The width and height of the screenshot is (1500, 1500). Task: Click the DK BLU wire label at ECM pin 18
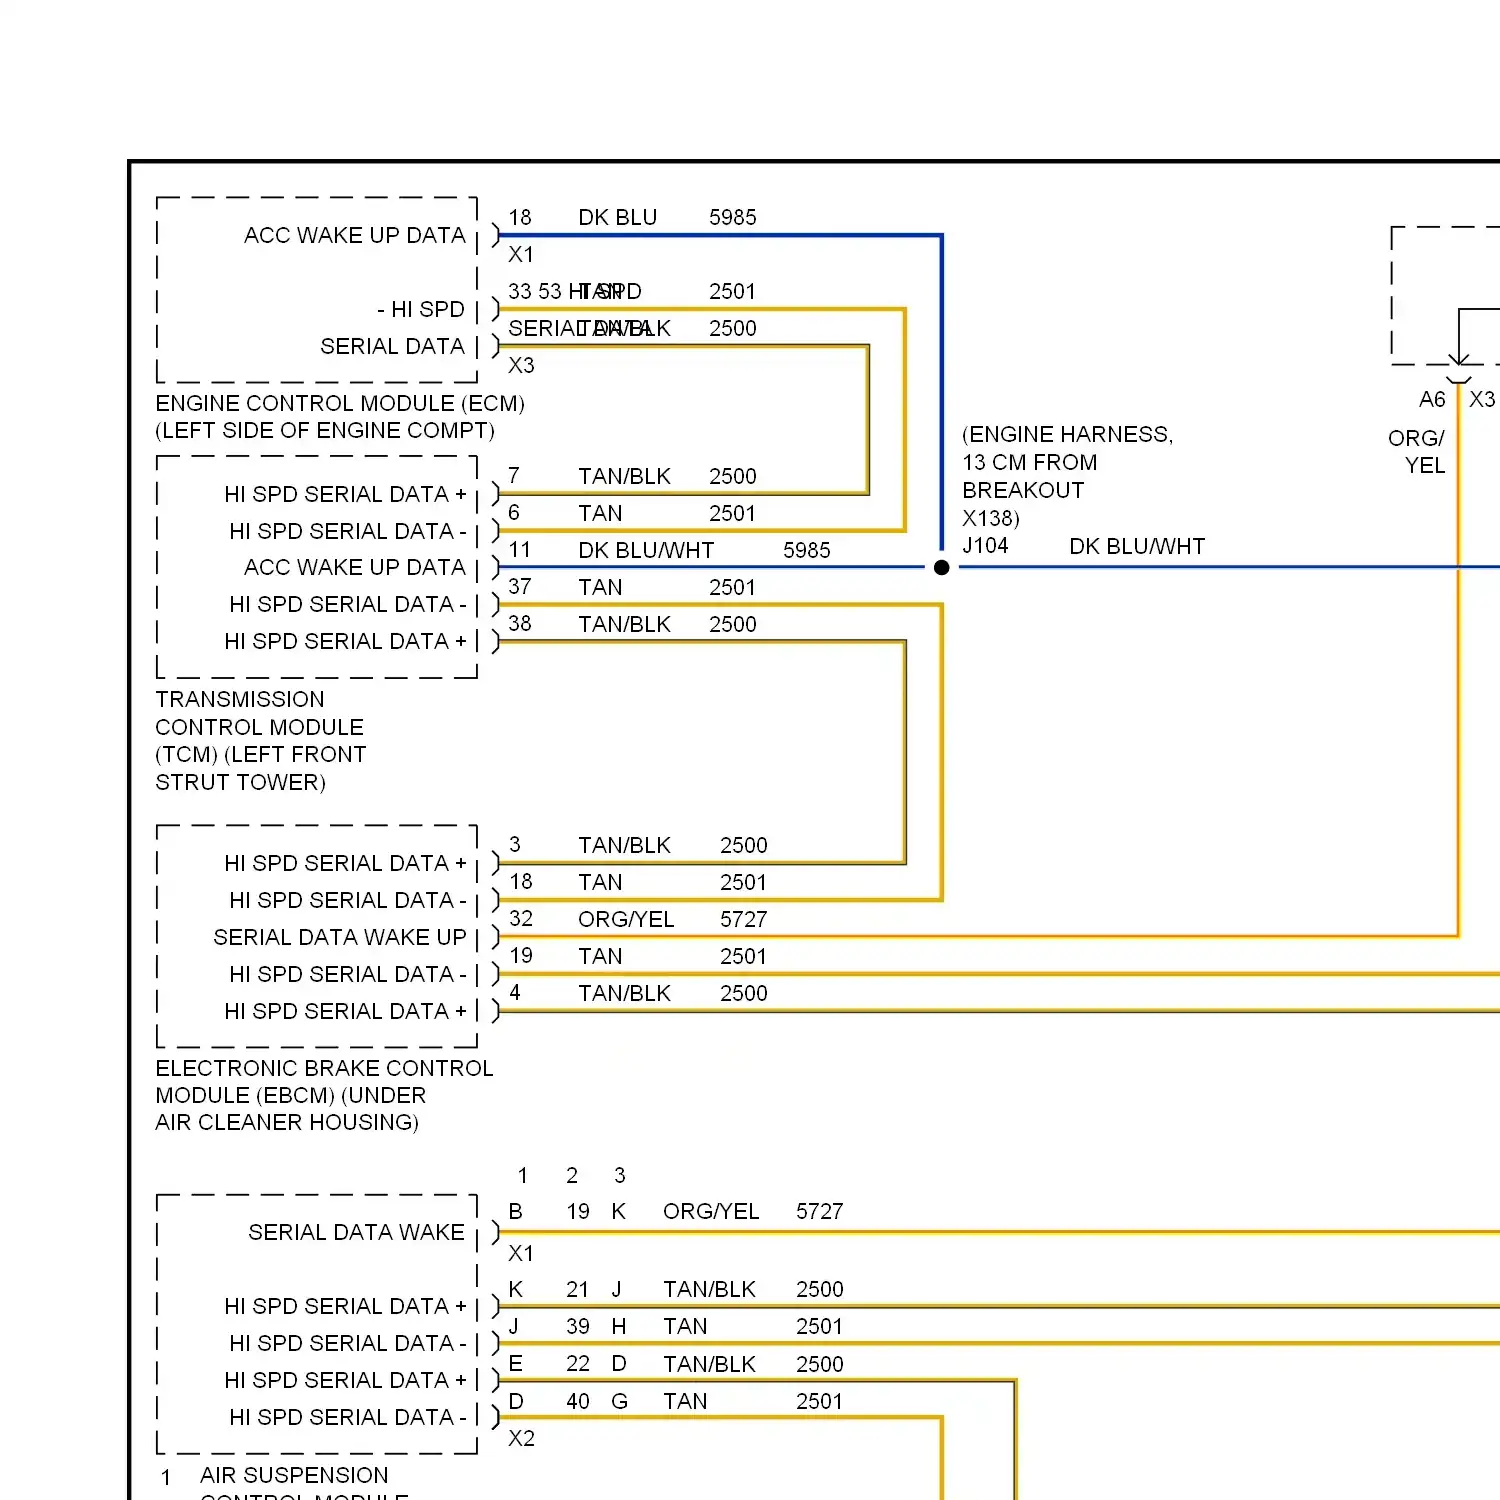click(617, 217)
